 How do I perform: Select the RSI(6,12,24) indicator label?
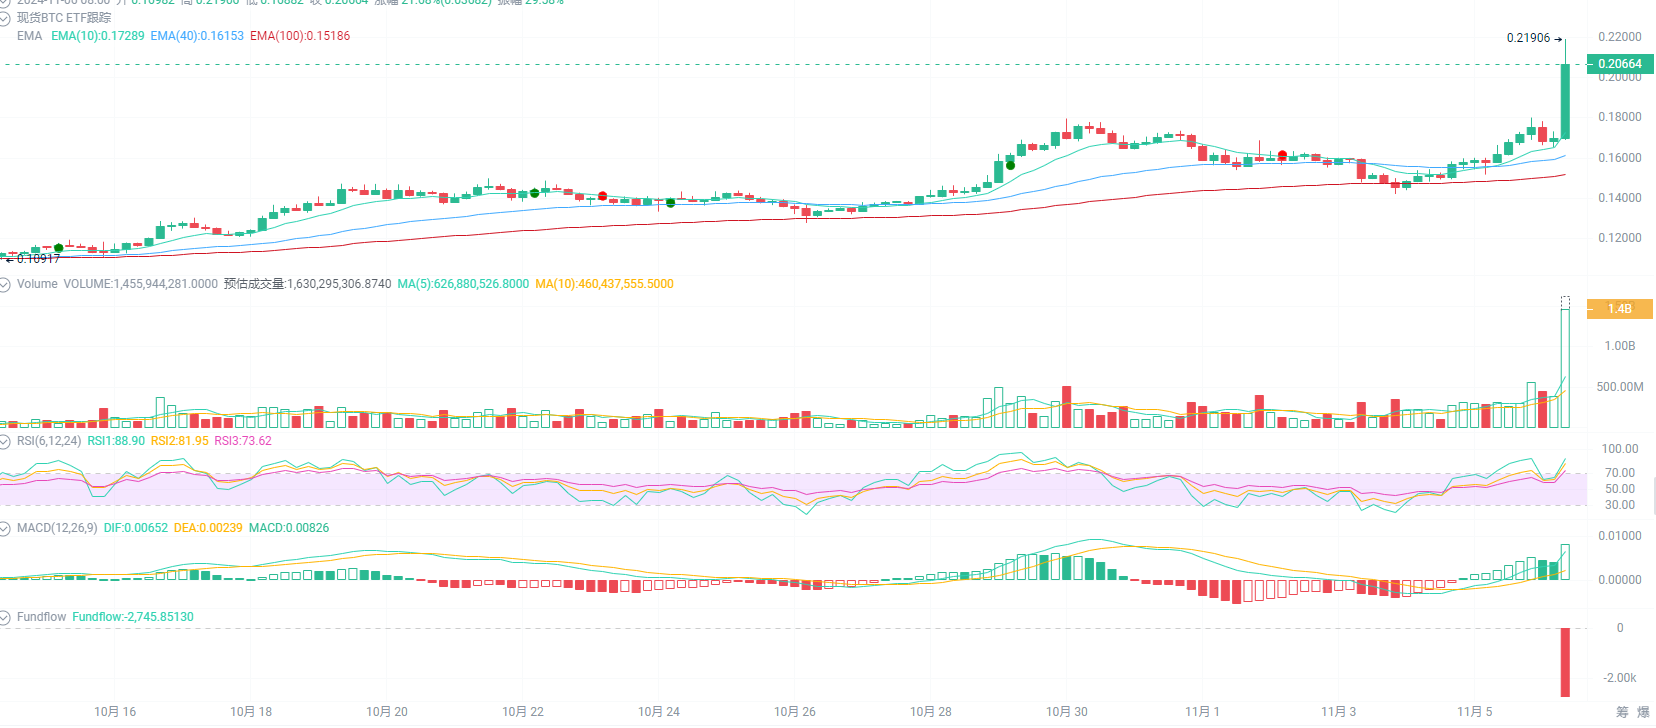tap(49, 441)
